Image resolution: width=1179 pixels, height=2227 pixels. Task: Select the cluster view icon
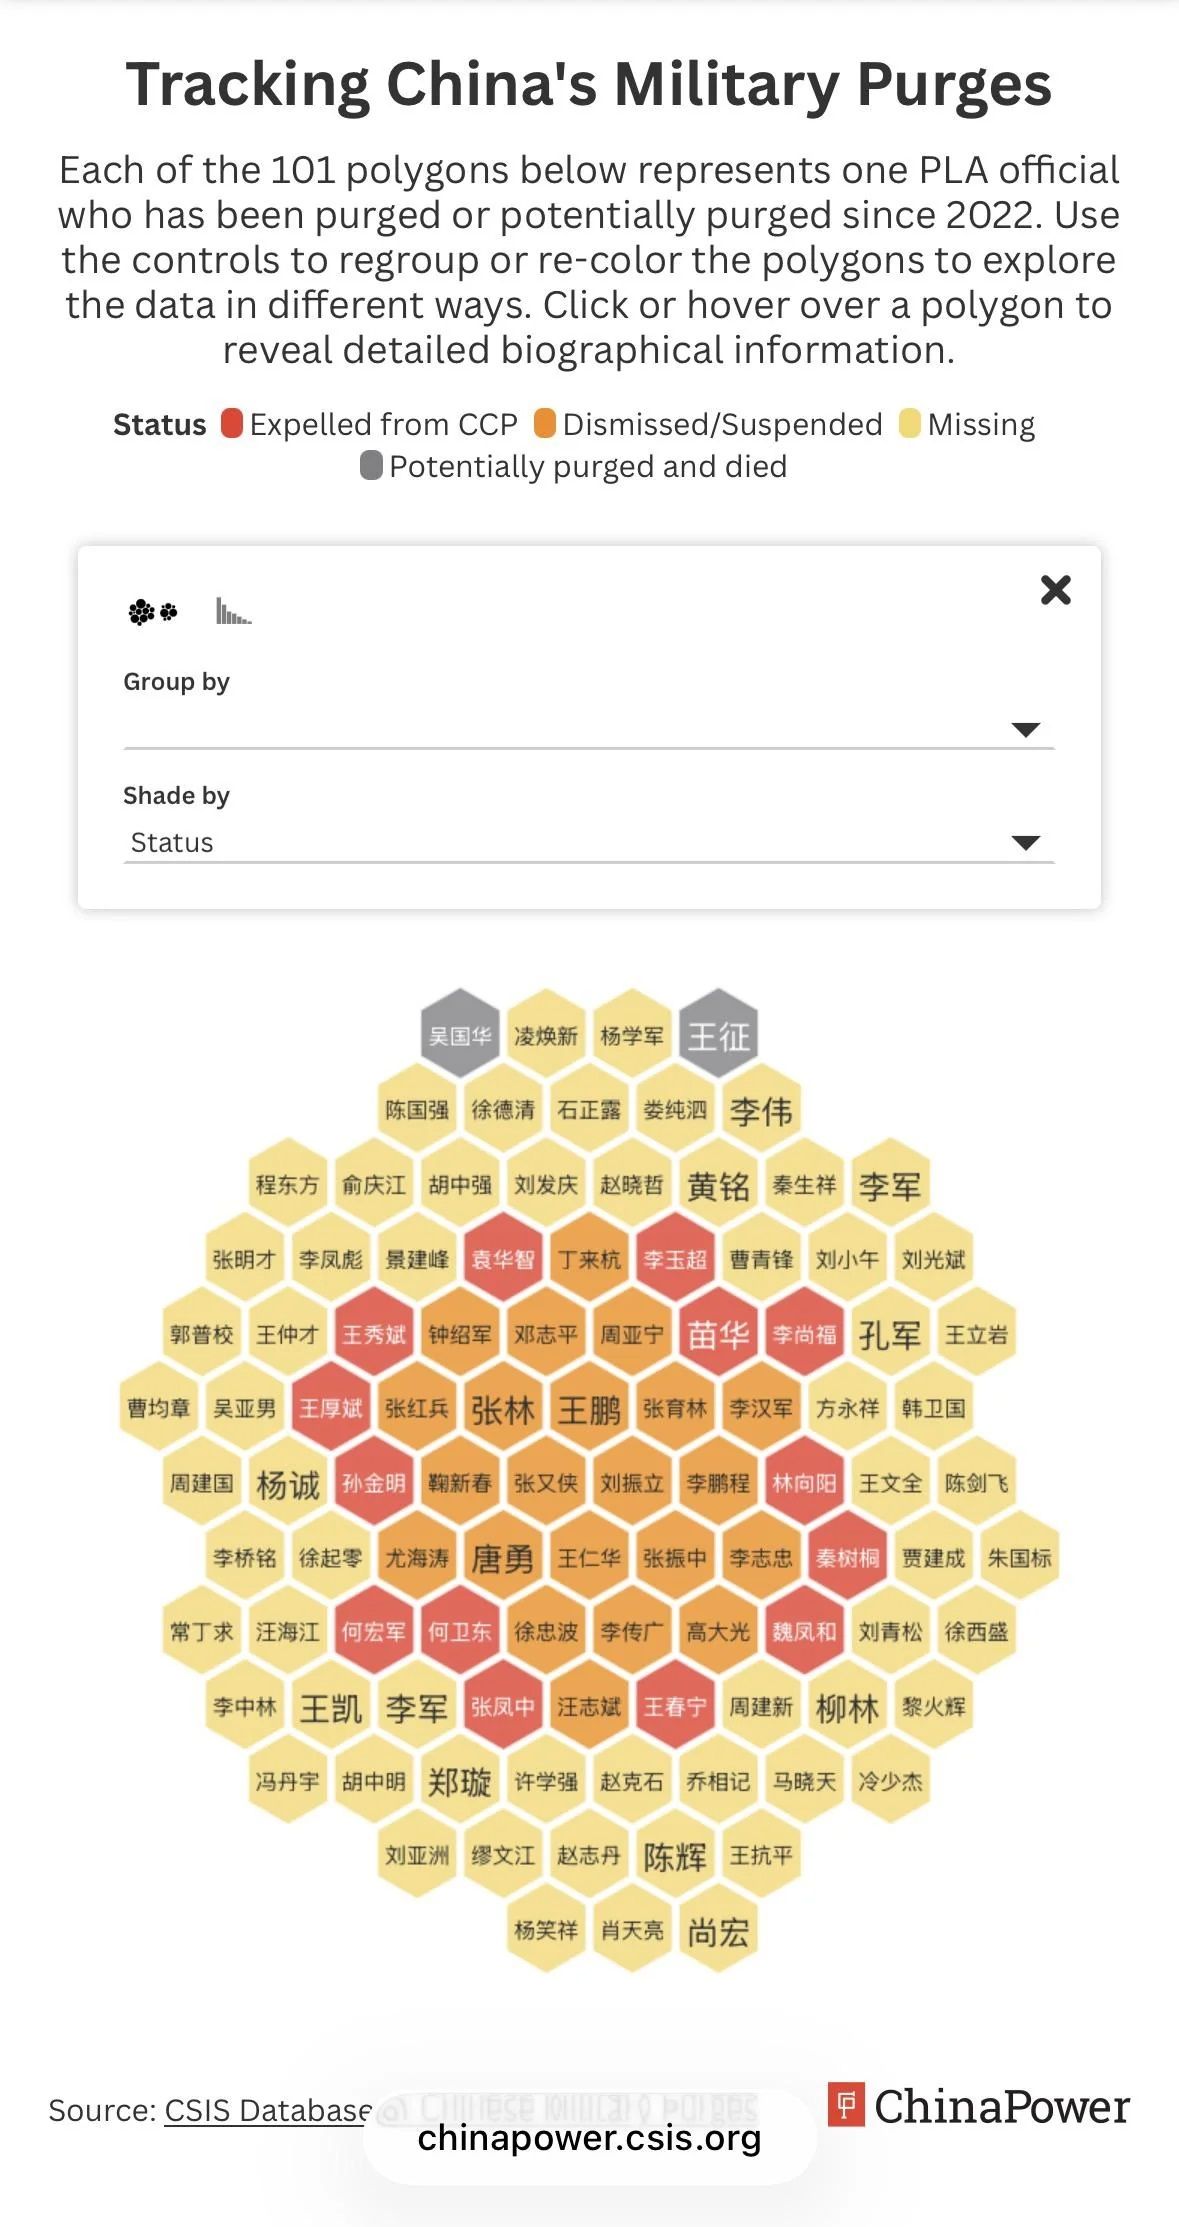pos(152,611)
